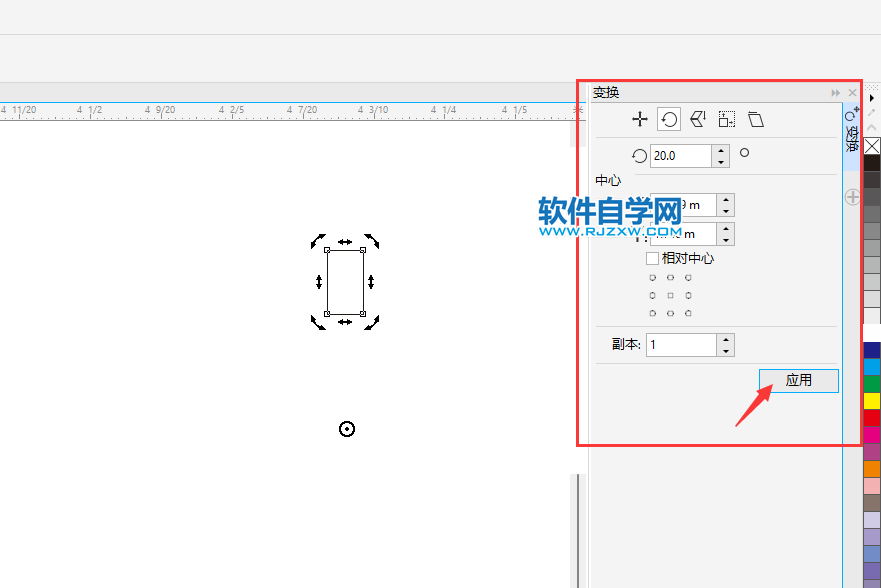881x588 pixels.
Task: Click the eyedropper icon above the color palette
Action: pos(871,113)
